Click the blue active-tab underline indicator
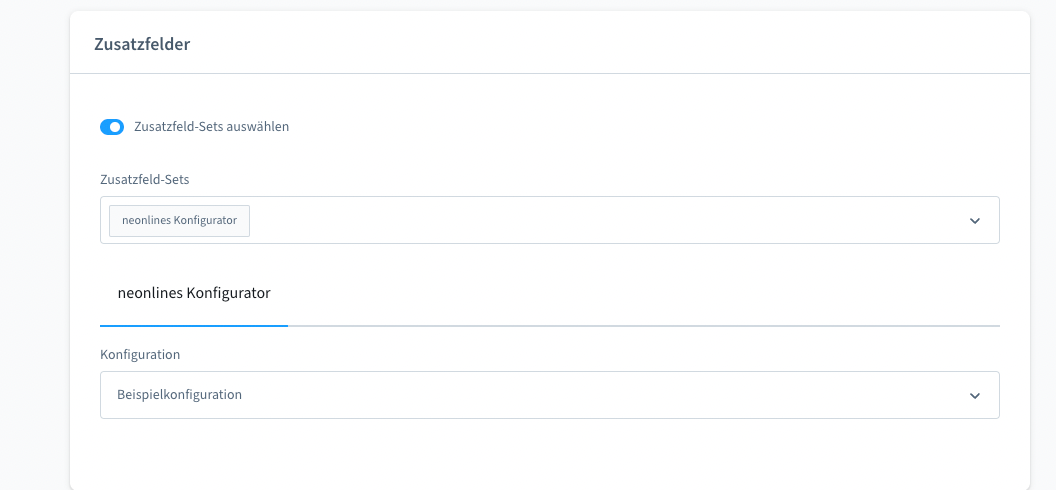The height and width of the screenshot is (490, 1056). click(x=194, y=325)
